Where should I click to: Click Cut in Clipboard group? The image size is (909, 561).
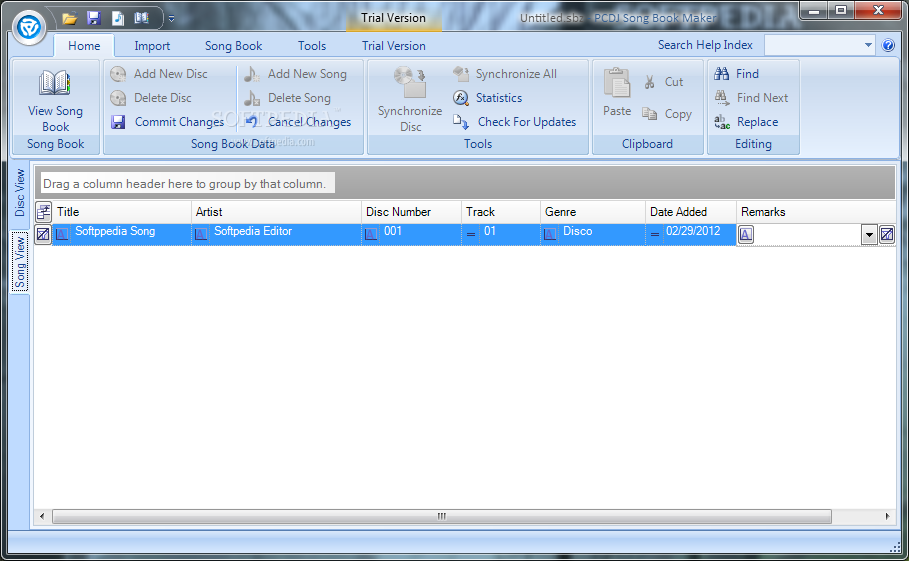[x=664, y=82]
